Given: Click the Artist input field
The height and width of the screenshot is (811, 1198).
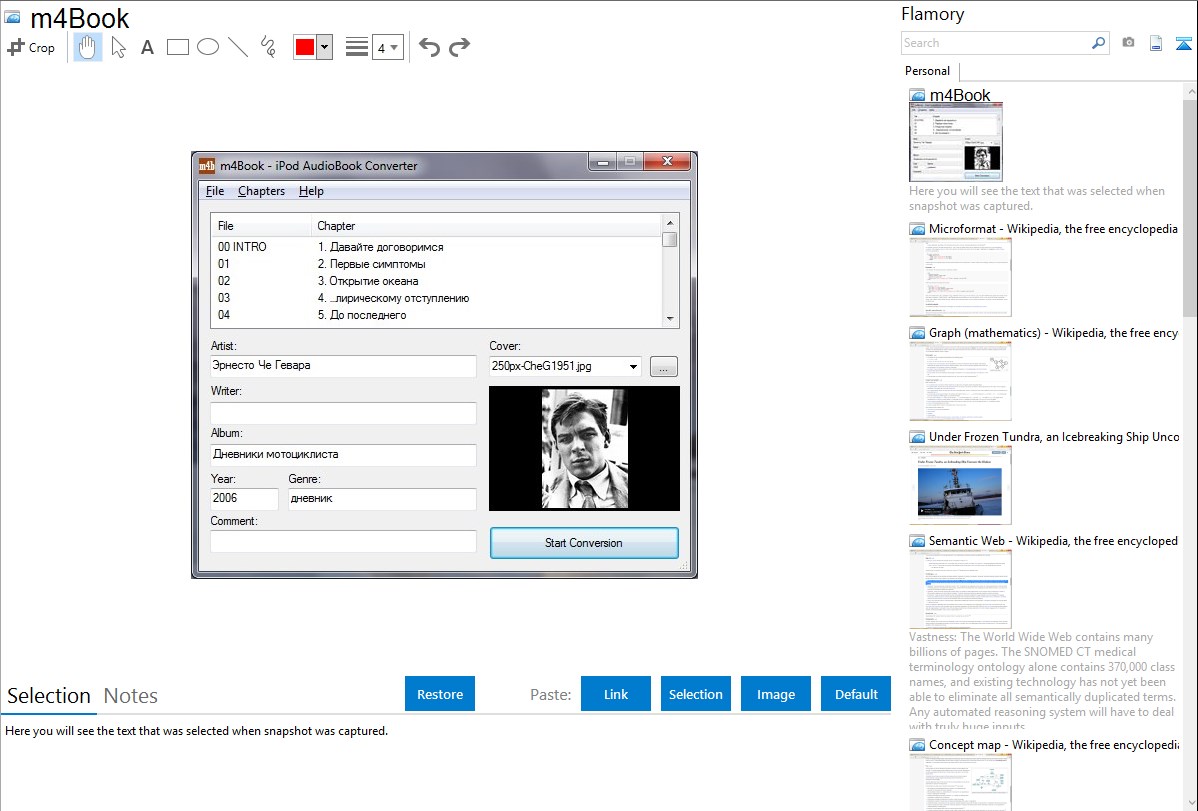Looking at the screenshot, I should point(344,366).
